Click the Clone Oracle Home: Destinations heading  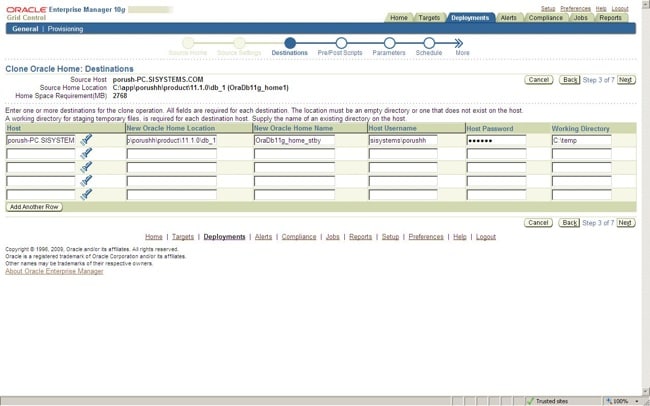[x=69, y=69]
